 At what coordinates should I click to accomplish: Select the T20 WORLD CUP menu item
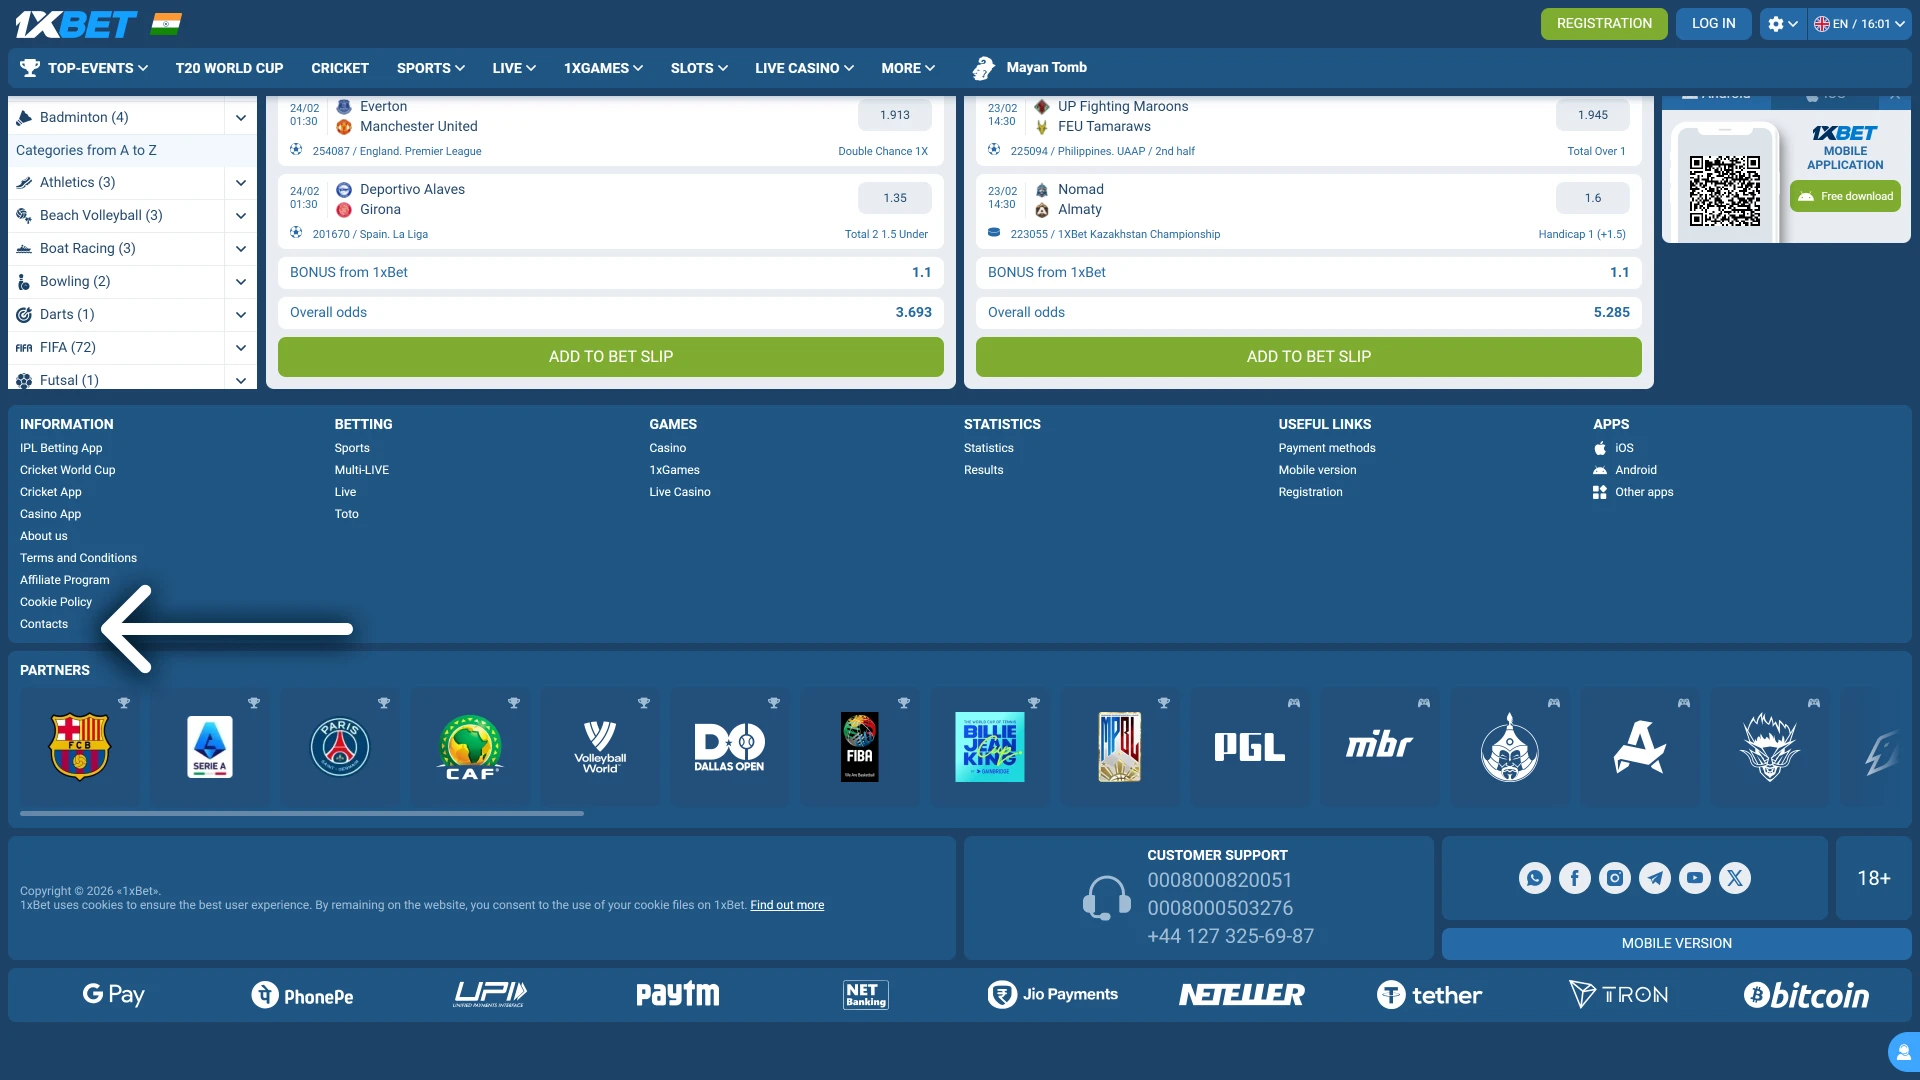tap(229, 68)
